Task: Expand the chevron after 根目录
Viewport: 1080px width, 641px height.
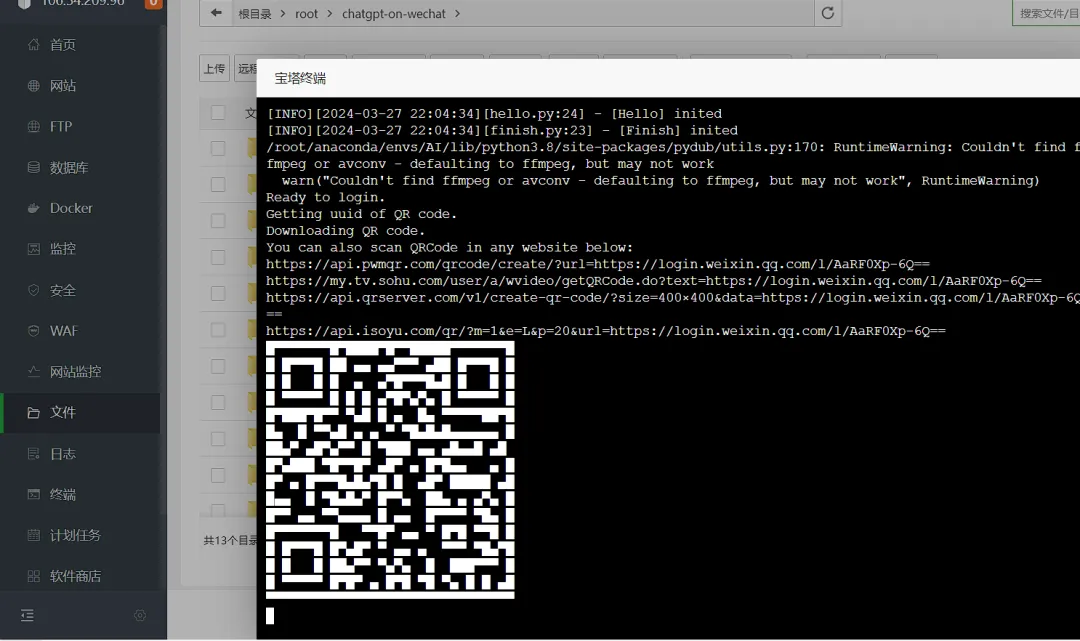Action: (282, 14)
